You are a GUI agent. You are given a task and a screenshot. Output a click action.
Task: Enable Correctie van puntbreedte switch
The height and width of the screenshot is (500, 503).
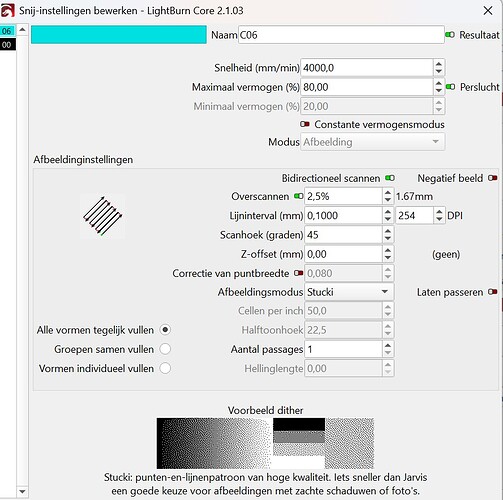299,273
